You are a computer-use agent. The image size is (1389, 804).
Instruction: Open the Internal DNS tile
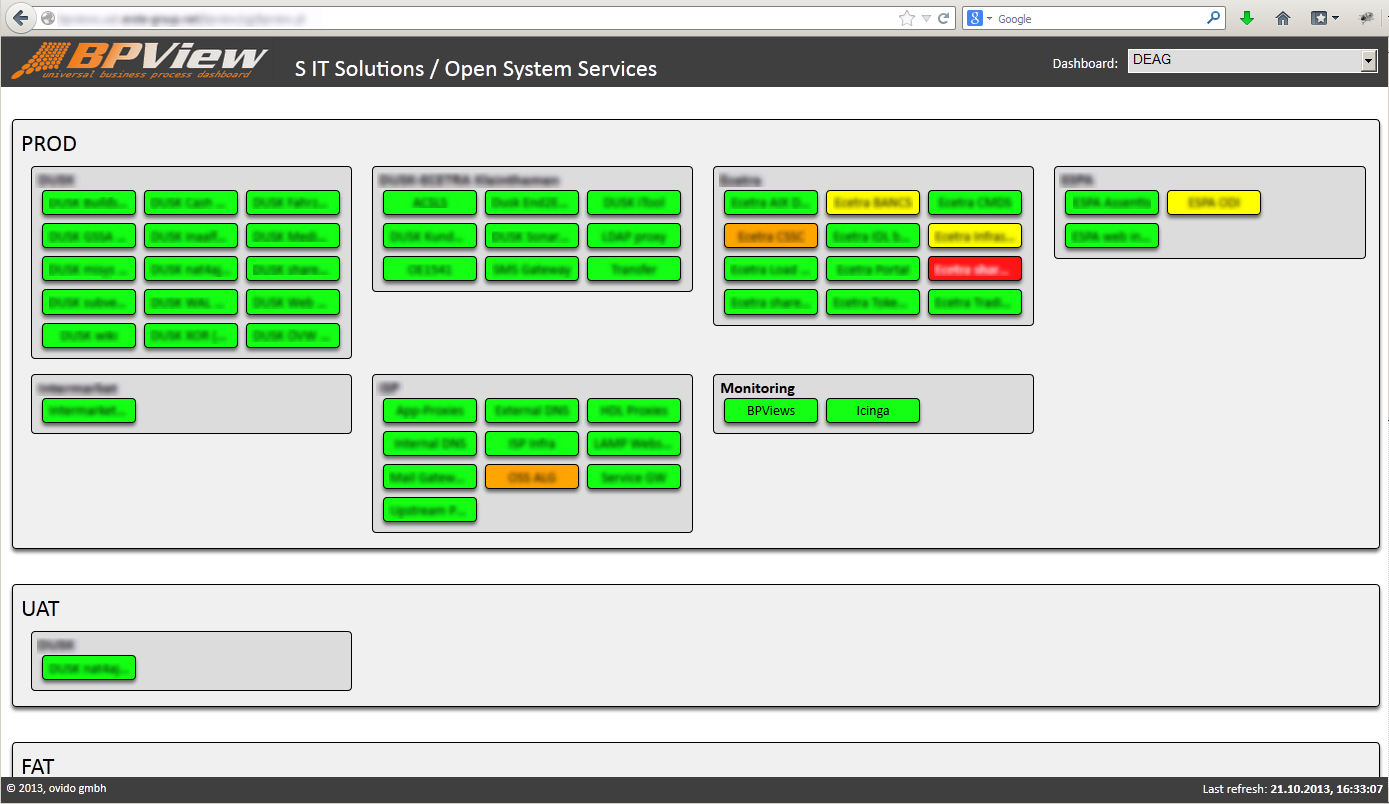pos(430,444)
